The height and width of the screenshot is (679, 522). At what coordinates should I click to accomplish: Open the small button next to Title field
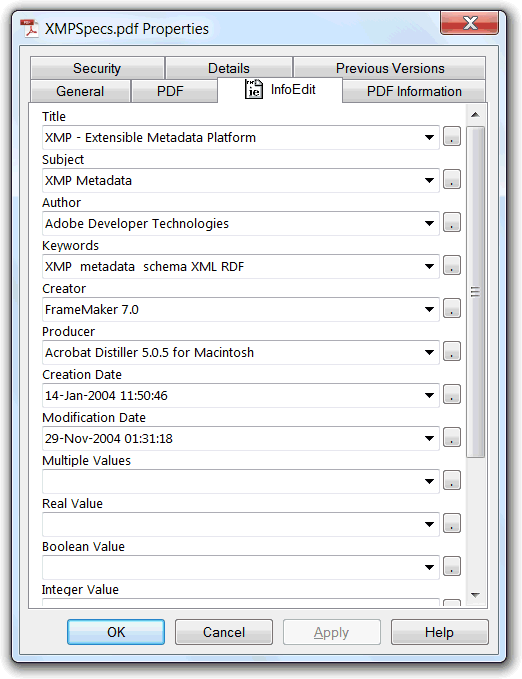[x=451, y=137]
